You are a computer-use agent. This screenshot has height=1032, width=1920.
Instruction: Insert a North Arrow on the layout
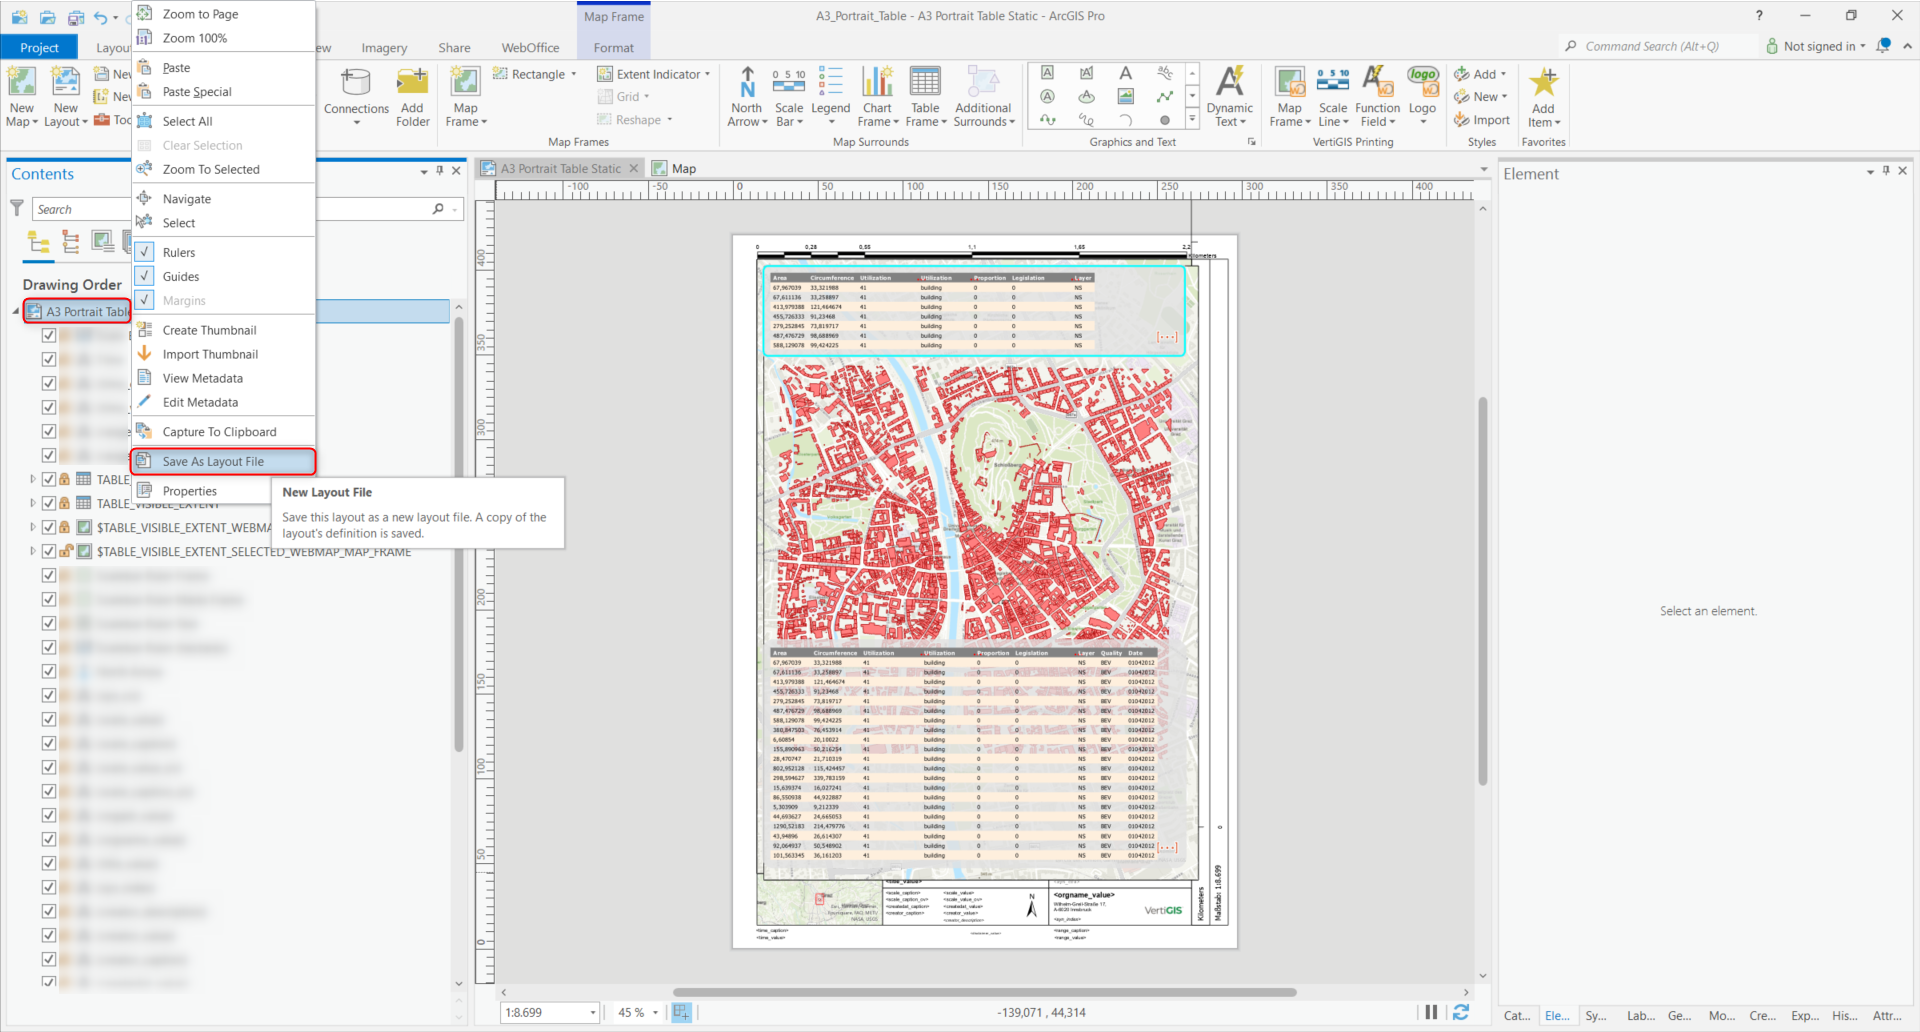(x=747, y=96)
